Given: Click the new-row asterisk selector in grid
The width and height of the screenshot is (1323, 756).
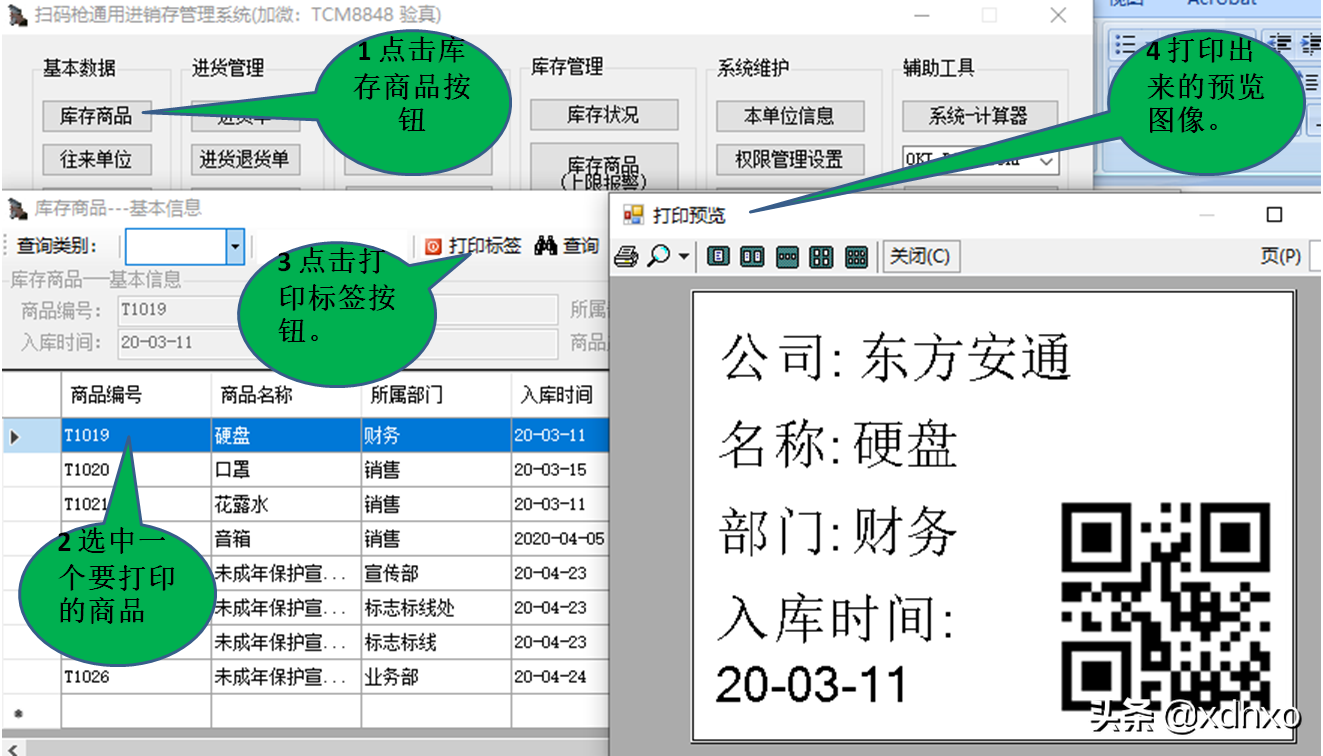Looking at the screenshot, I should coord(31,712).
